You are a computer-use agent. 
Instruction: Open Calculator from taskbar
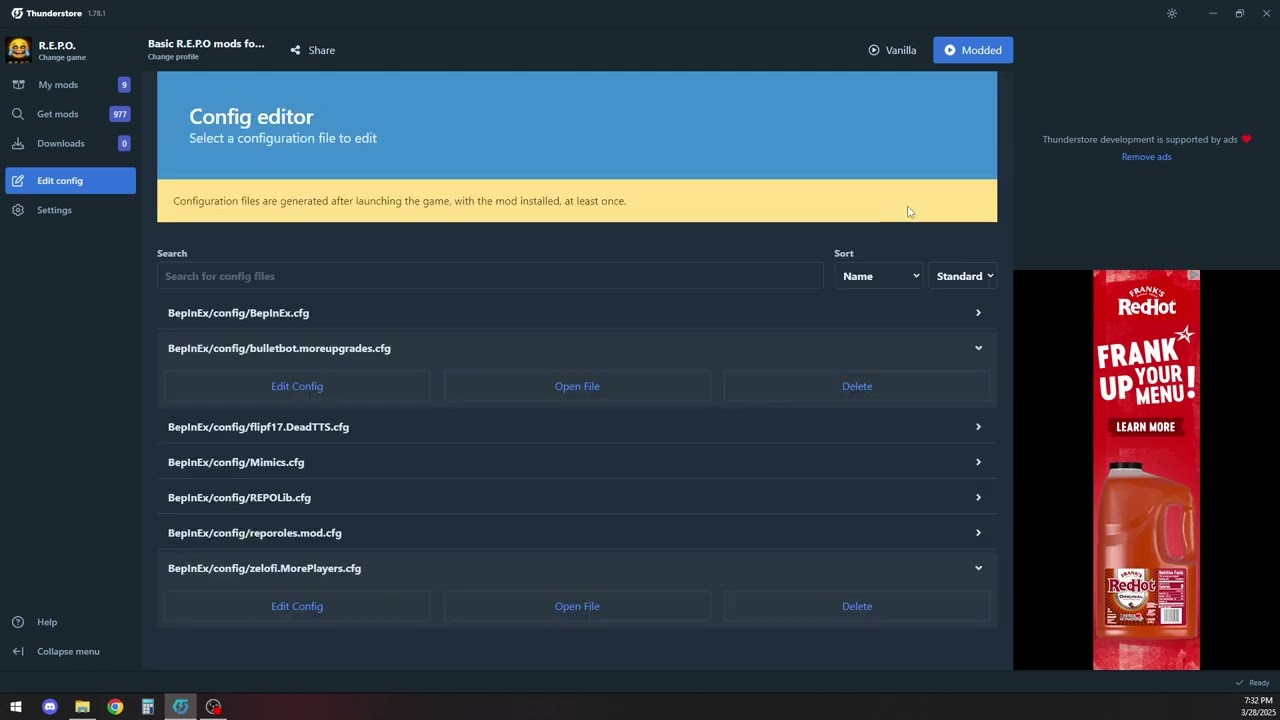(x=147, y=707)
